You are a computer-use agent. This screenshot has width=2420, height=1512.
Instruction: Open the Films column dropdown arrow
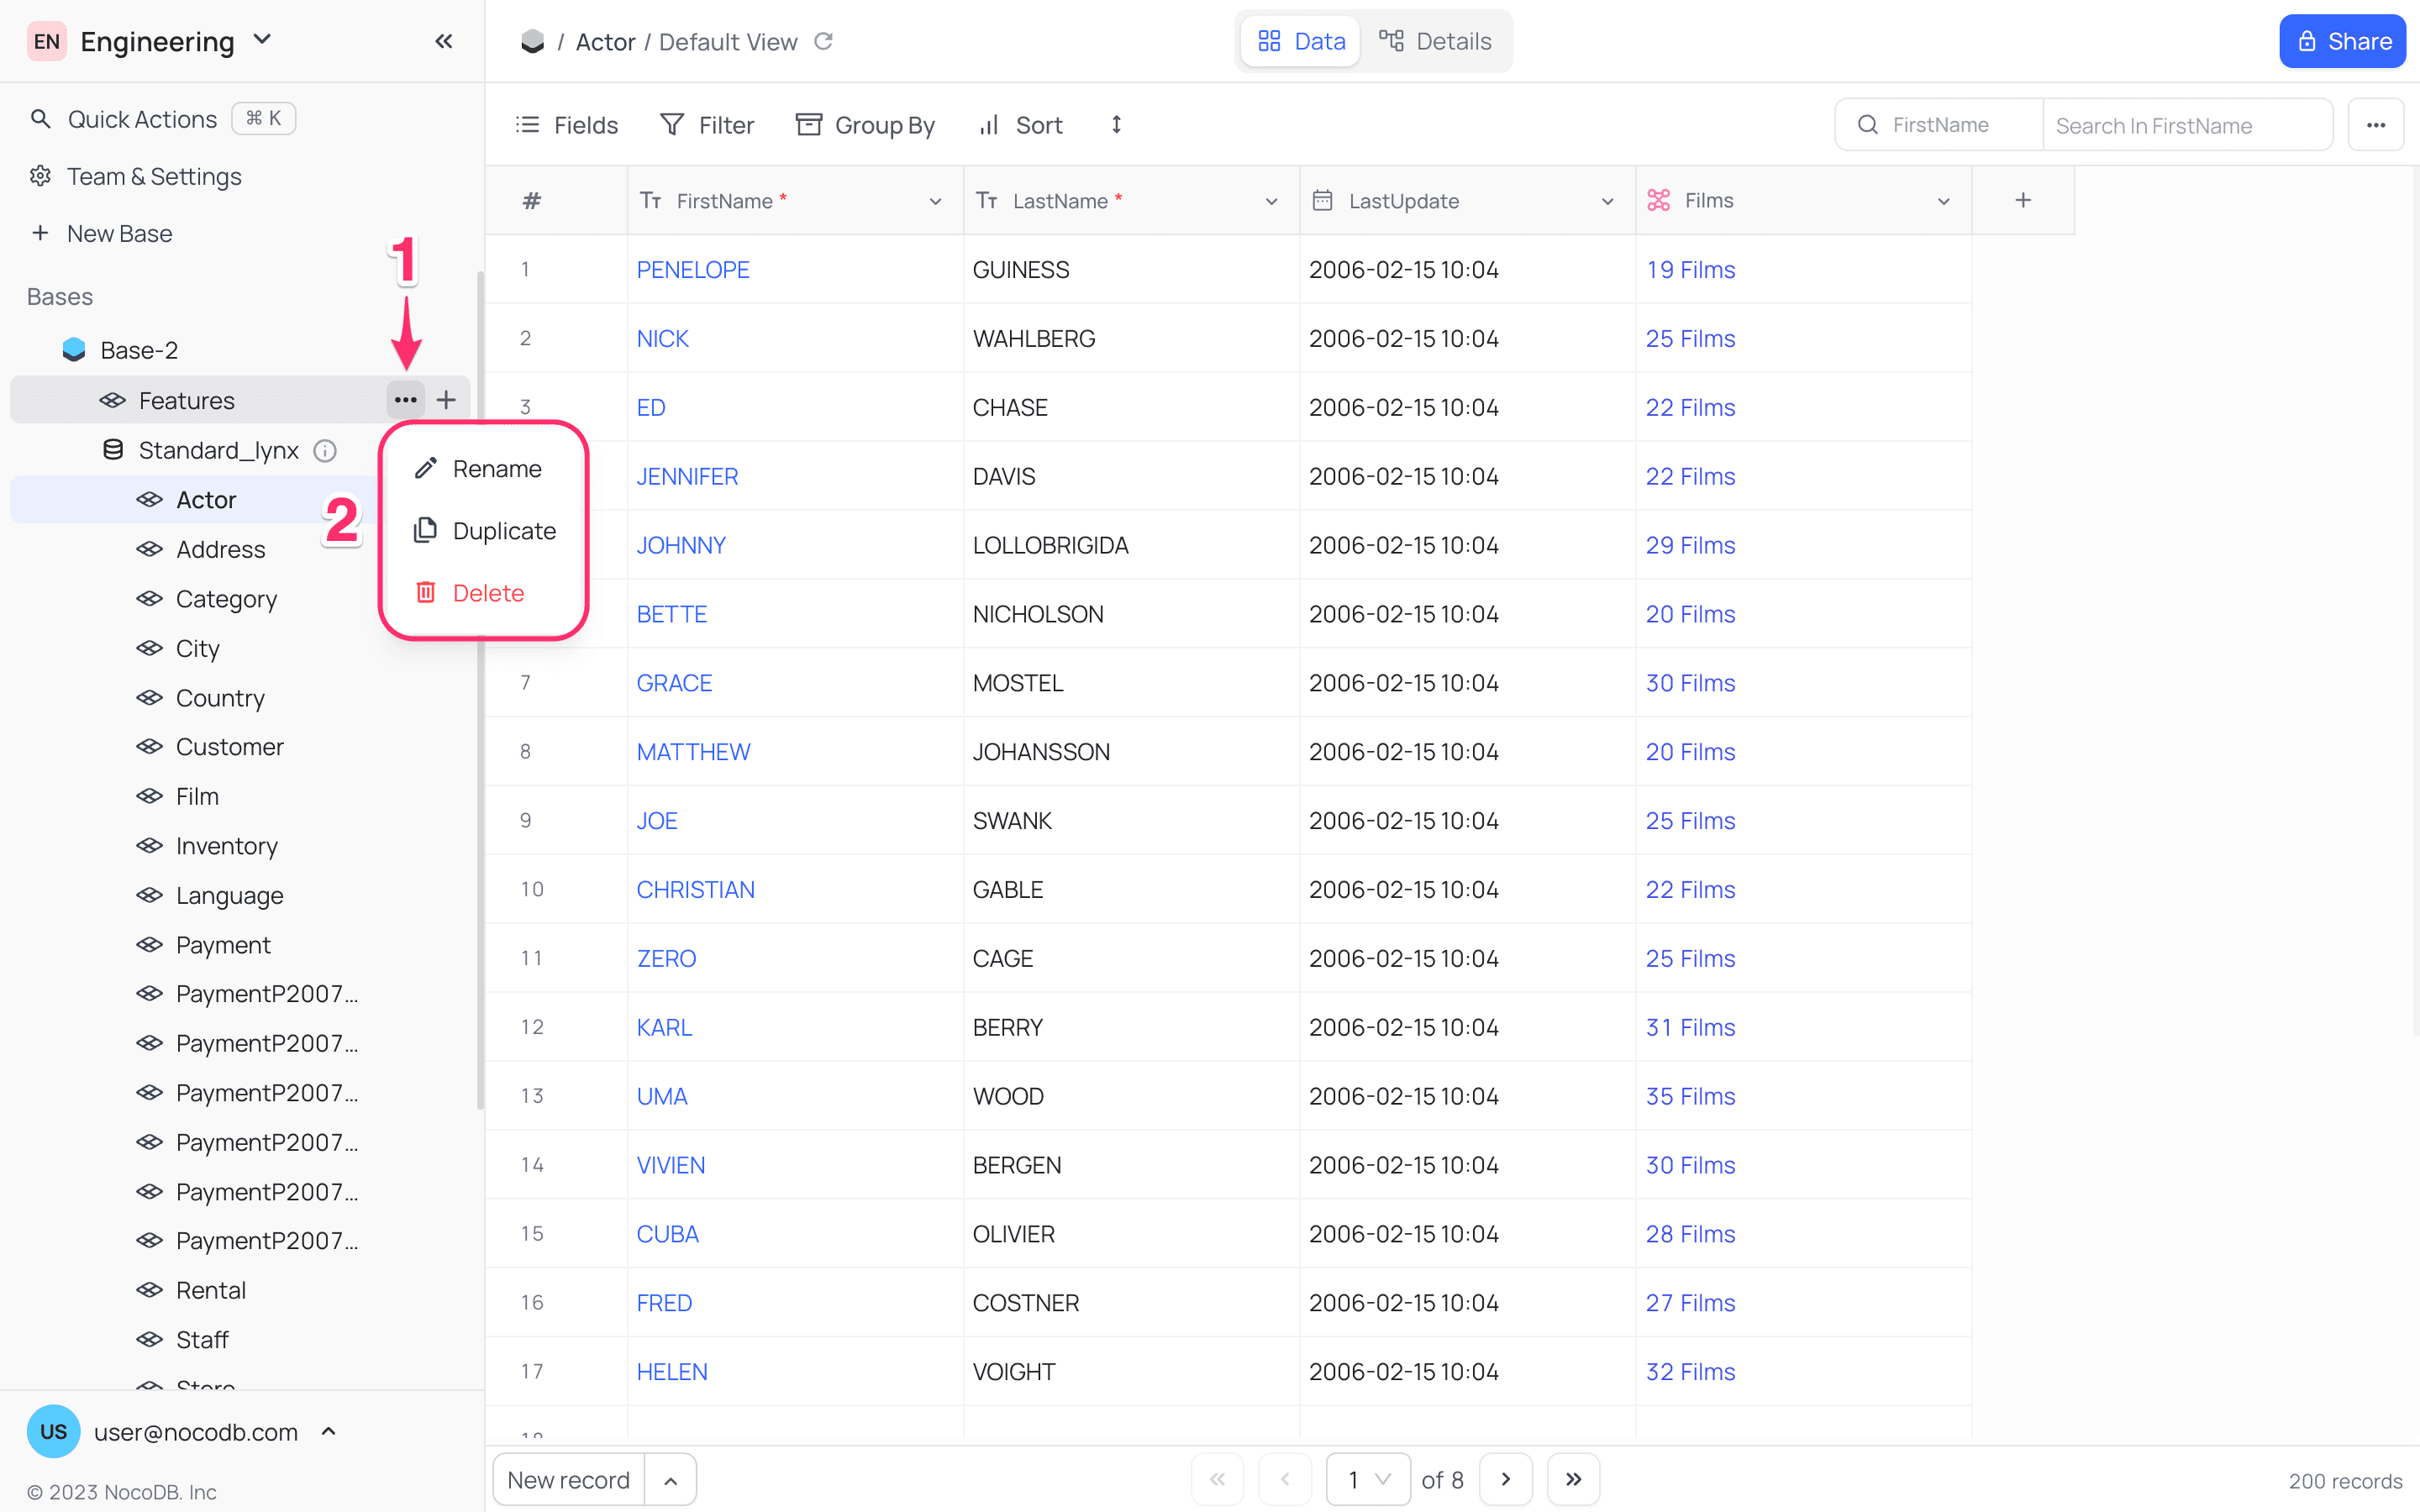(1943, 201)
